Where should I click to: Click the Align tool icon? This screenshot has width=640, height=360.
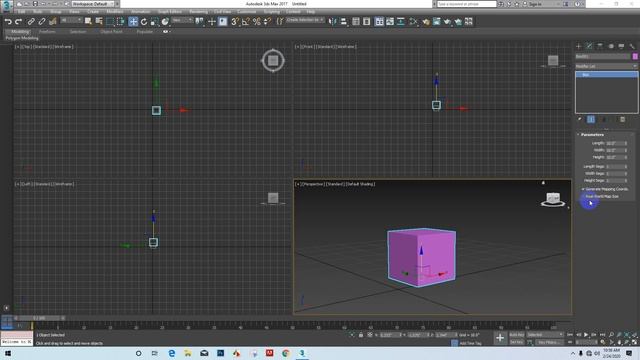pyautogui.click(x=344, y=22)
